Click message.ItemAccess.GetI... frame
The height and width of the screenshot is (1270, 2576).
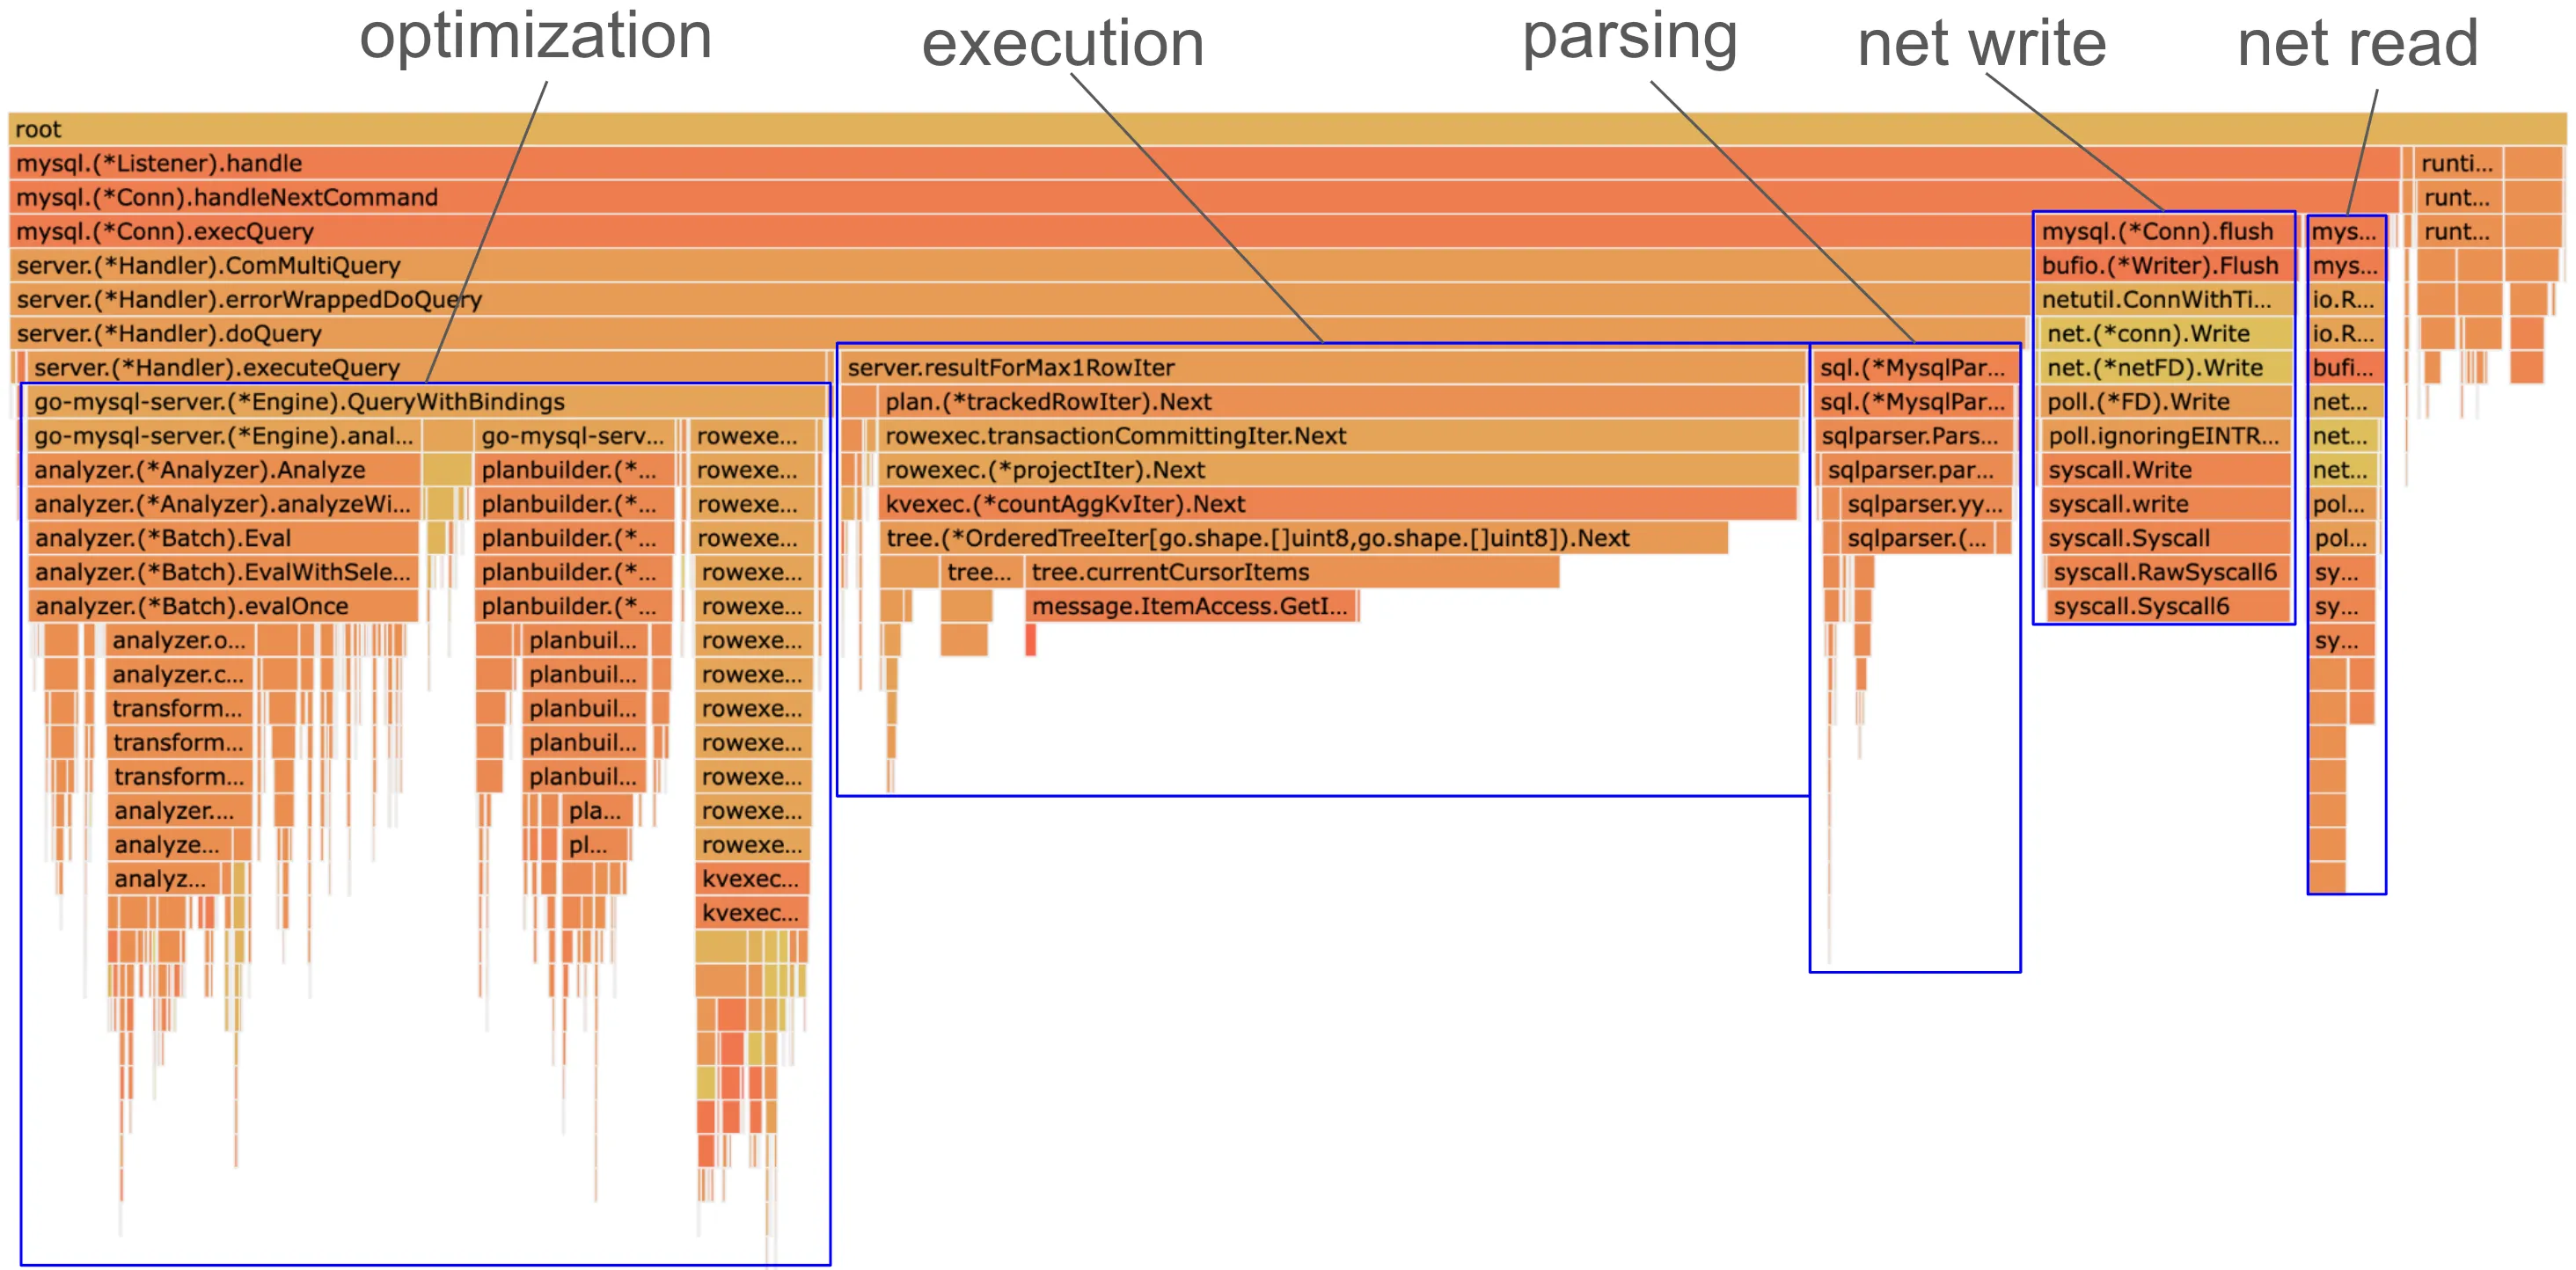coord(1190,606)
